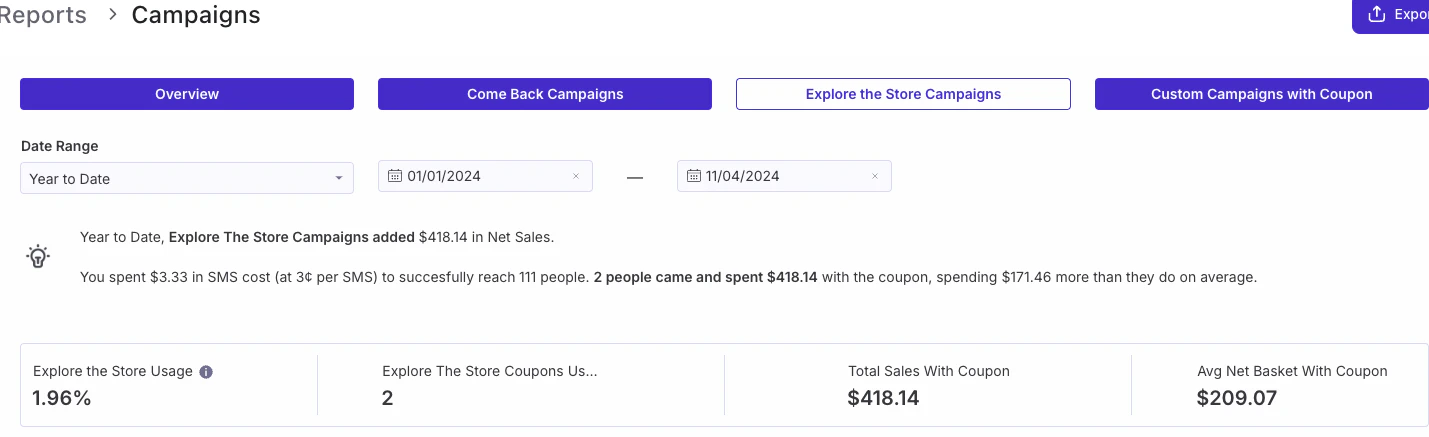This screenshot has height=437, width=1429.
Task: Click the lightbulb insight icon
Action: (37, 256)
